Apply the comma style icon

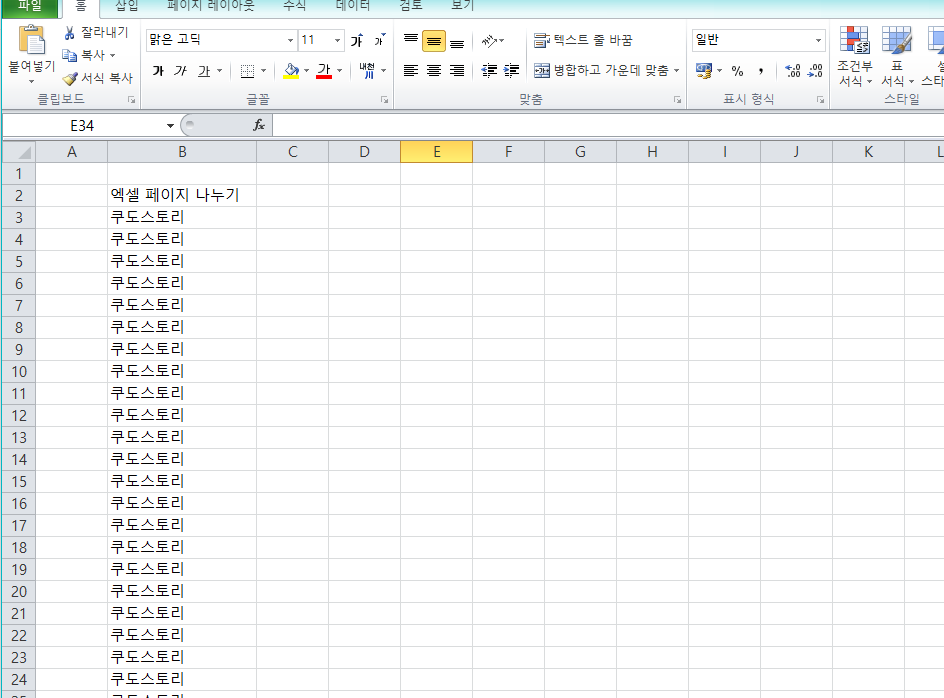pos(761,71)
